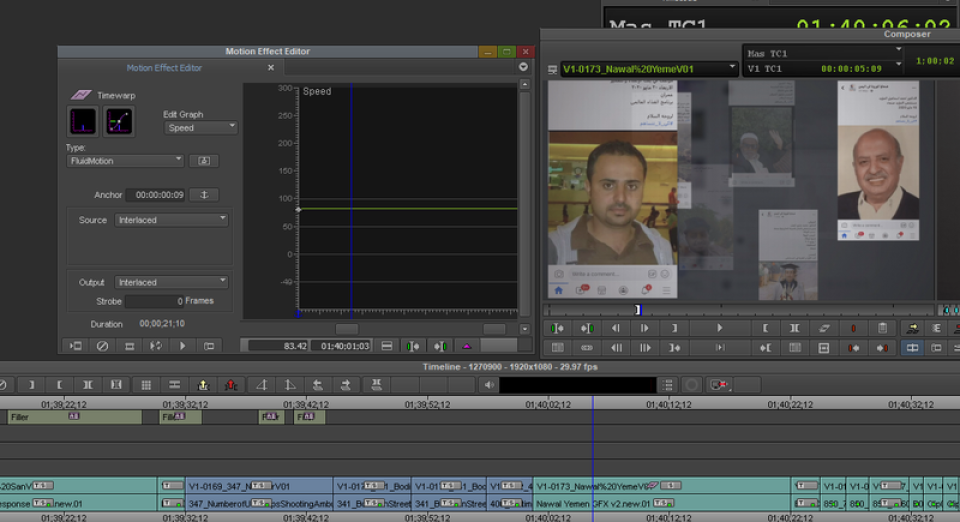Toggle the audio mute speaker in timeline
This screenshot has width=960, height=522.
[489, 385]
